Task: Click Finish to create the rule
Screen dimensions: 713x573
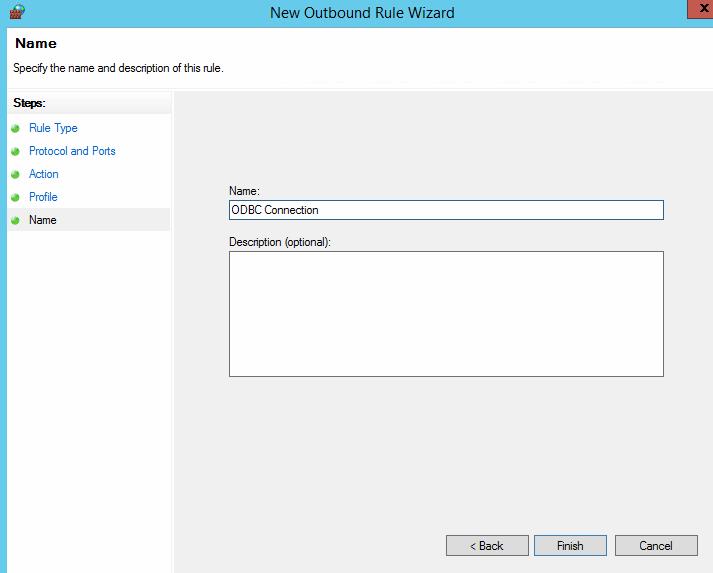Action: pos(570,546)
